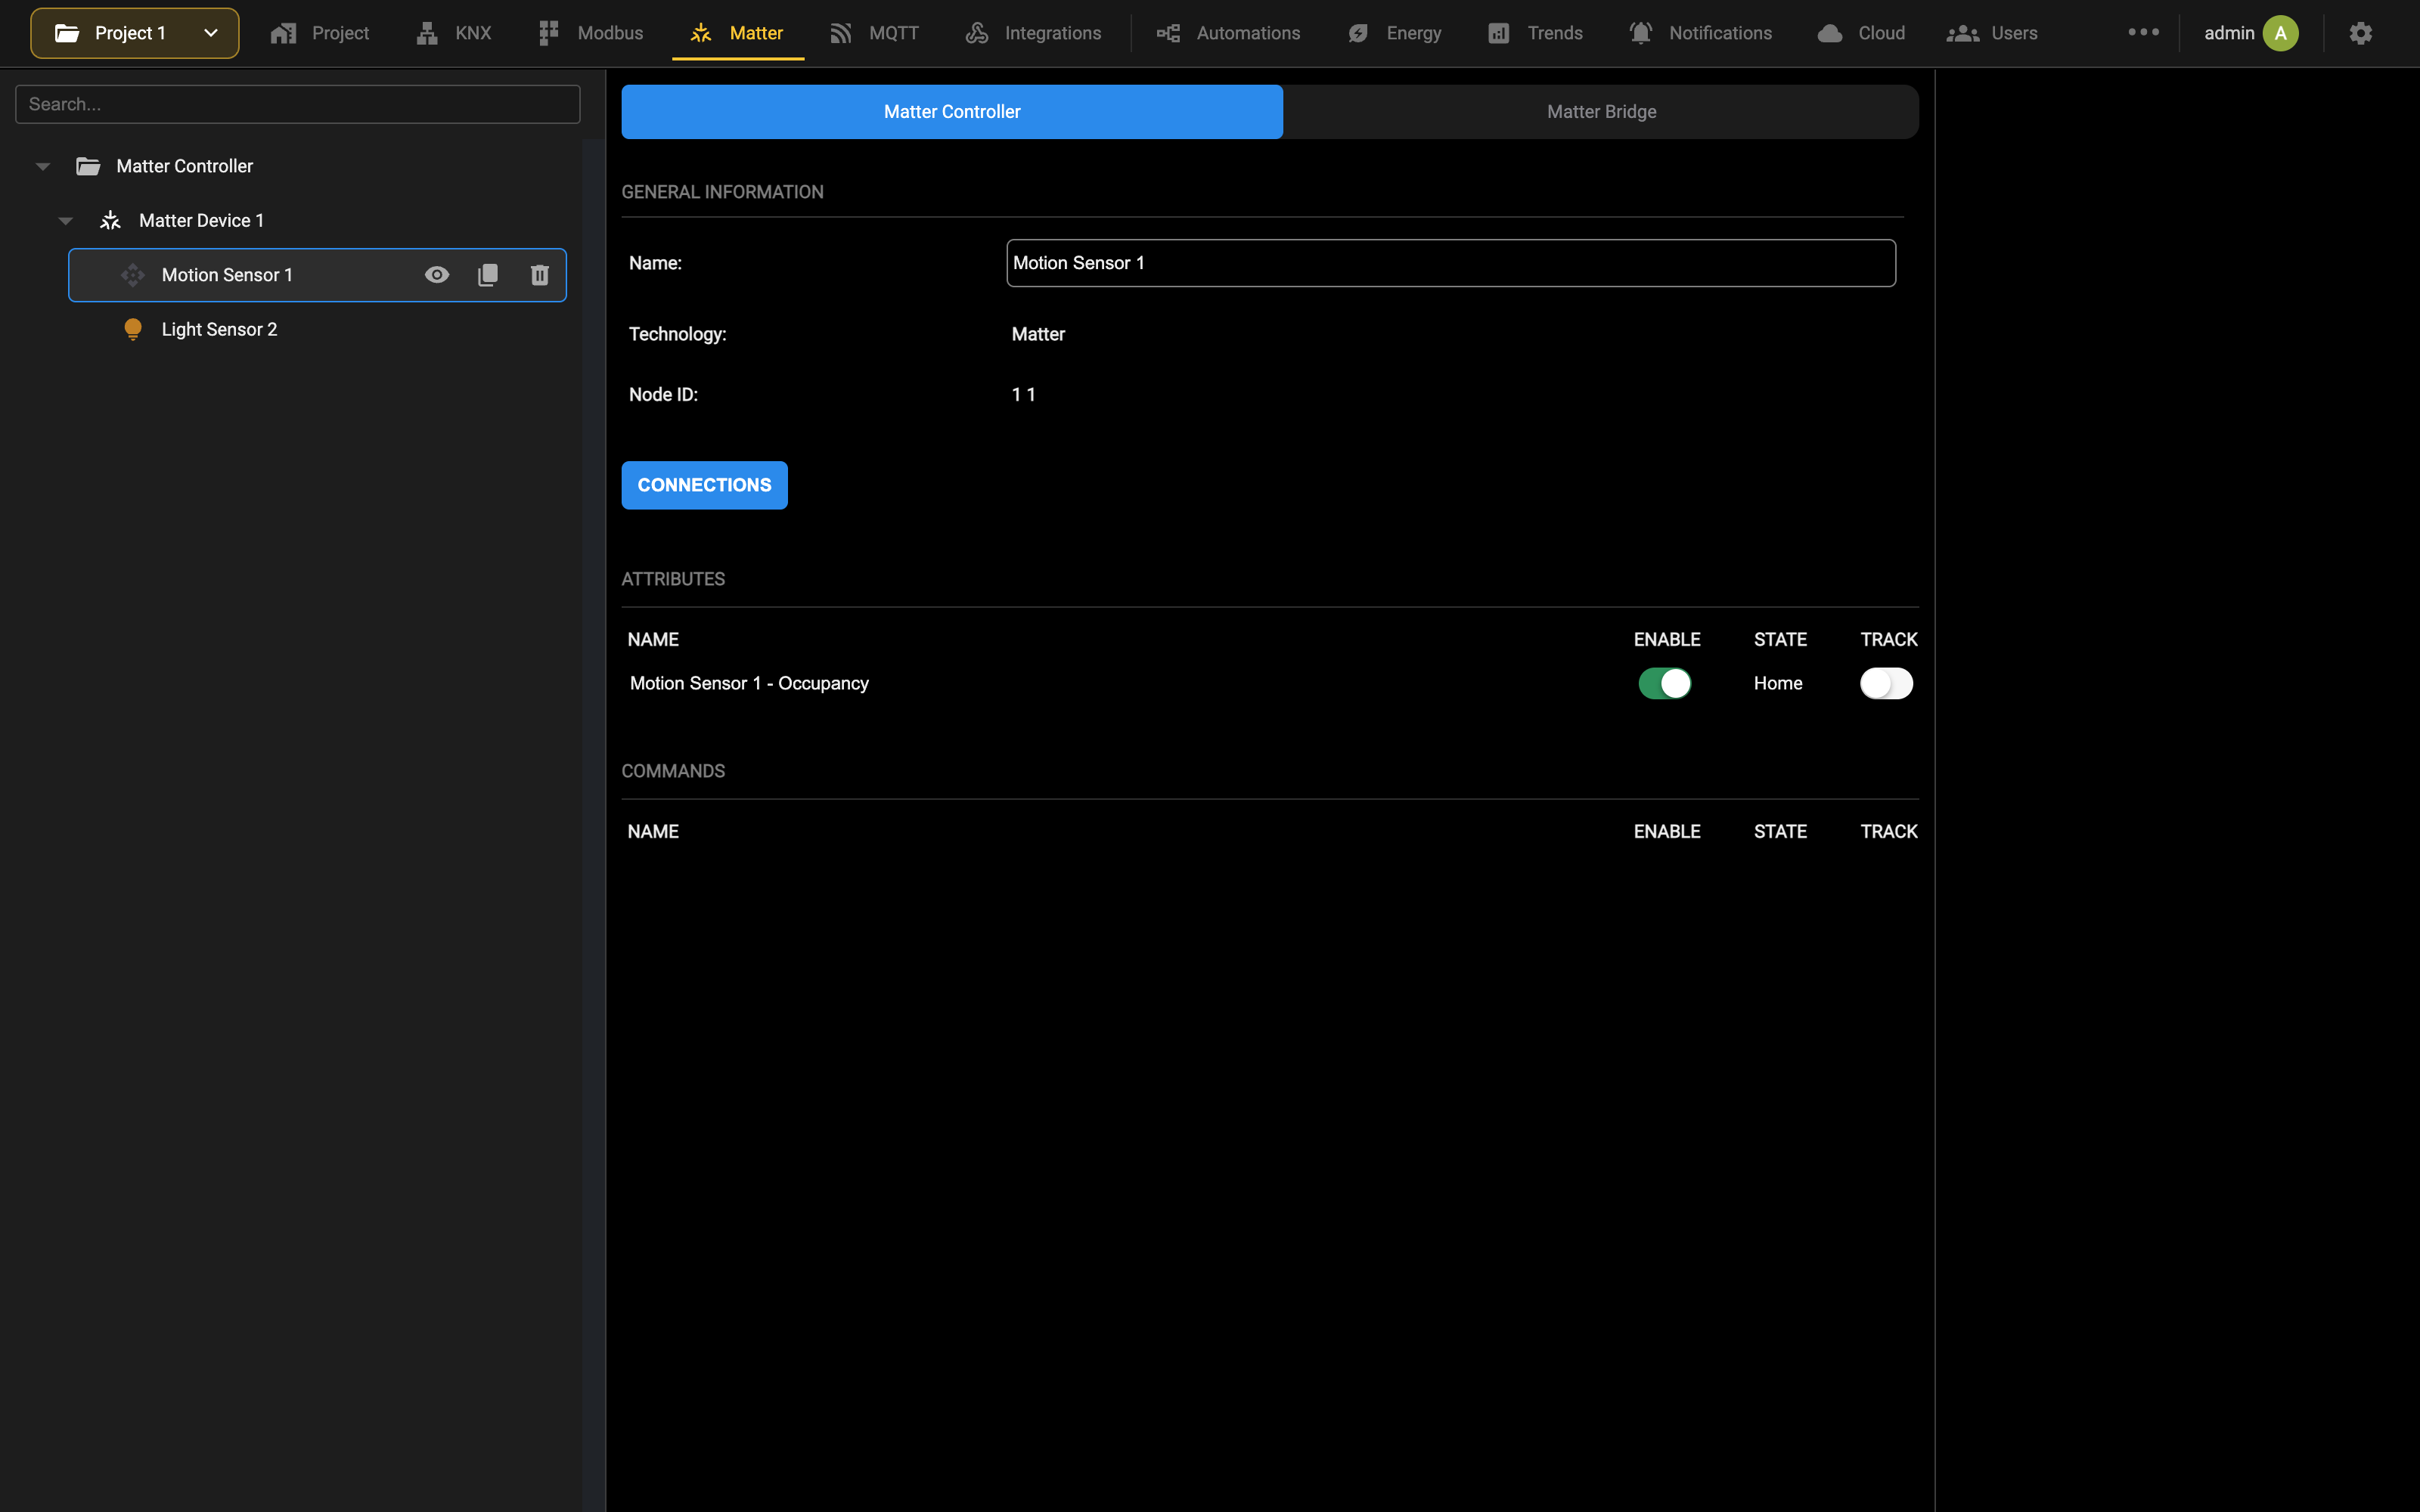Click the Matter Controller tree label
This screenshot has height=1512, width=2420.
[185, 166]
